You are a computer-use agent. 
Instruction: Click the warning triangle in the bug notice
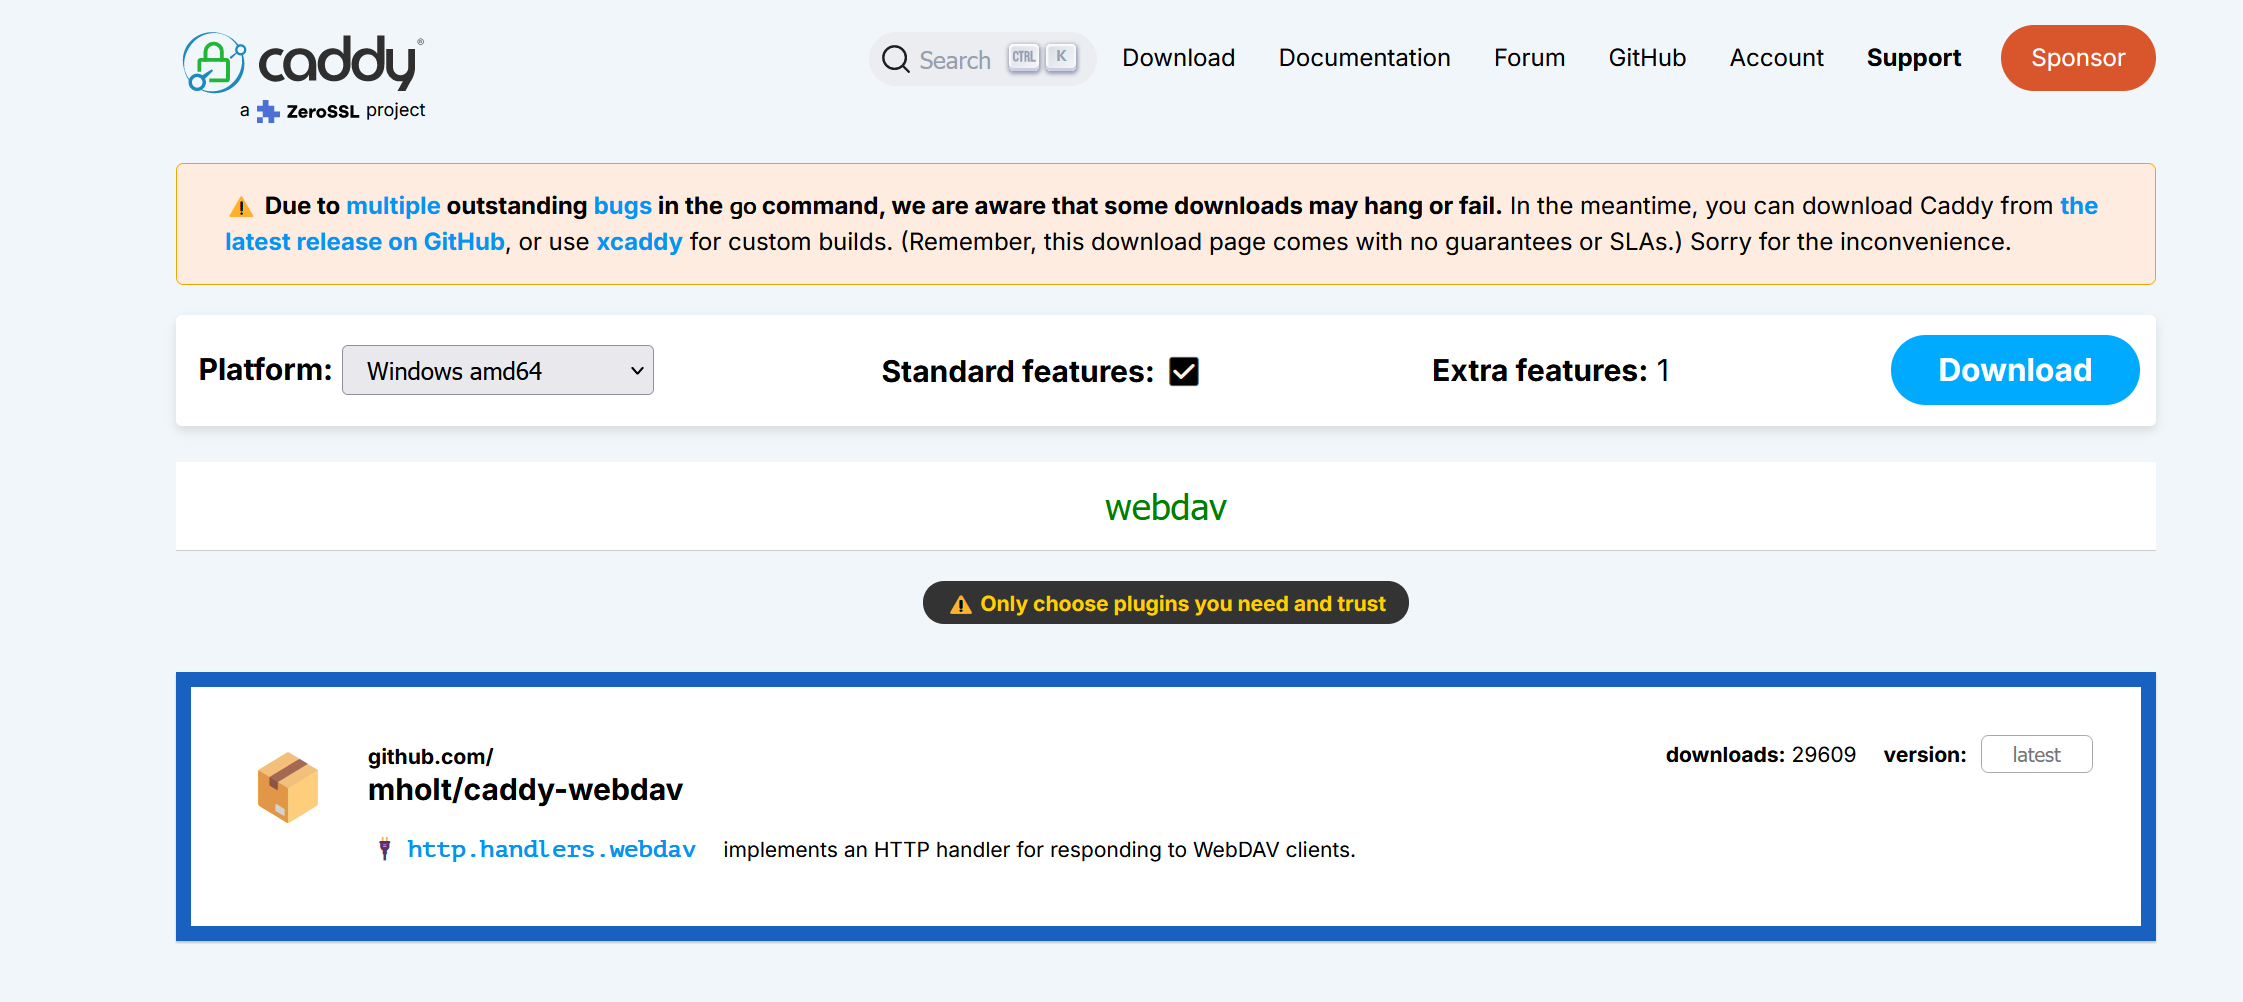[241, 207]
